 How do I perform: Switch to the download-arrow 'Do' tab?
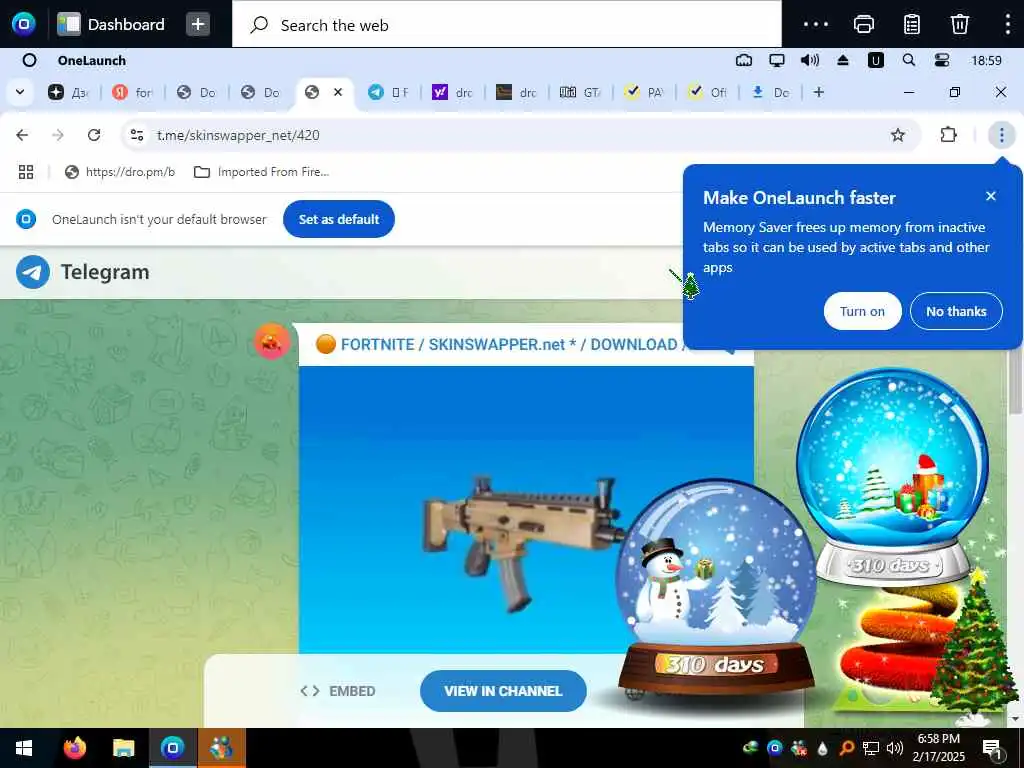click(771, 93)
